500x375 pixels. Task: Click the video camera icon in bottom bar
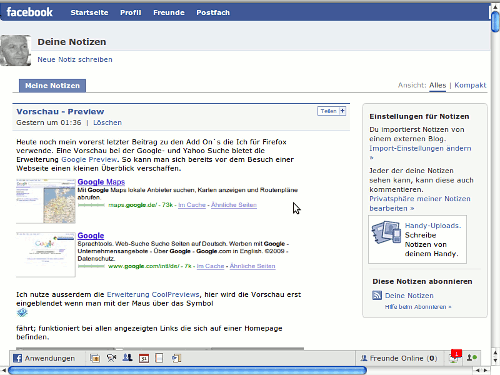111,358
